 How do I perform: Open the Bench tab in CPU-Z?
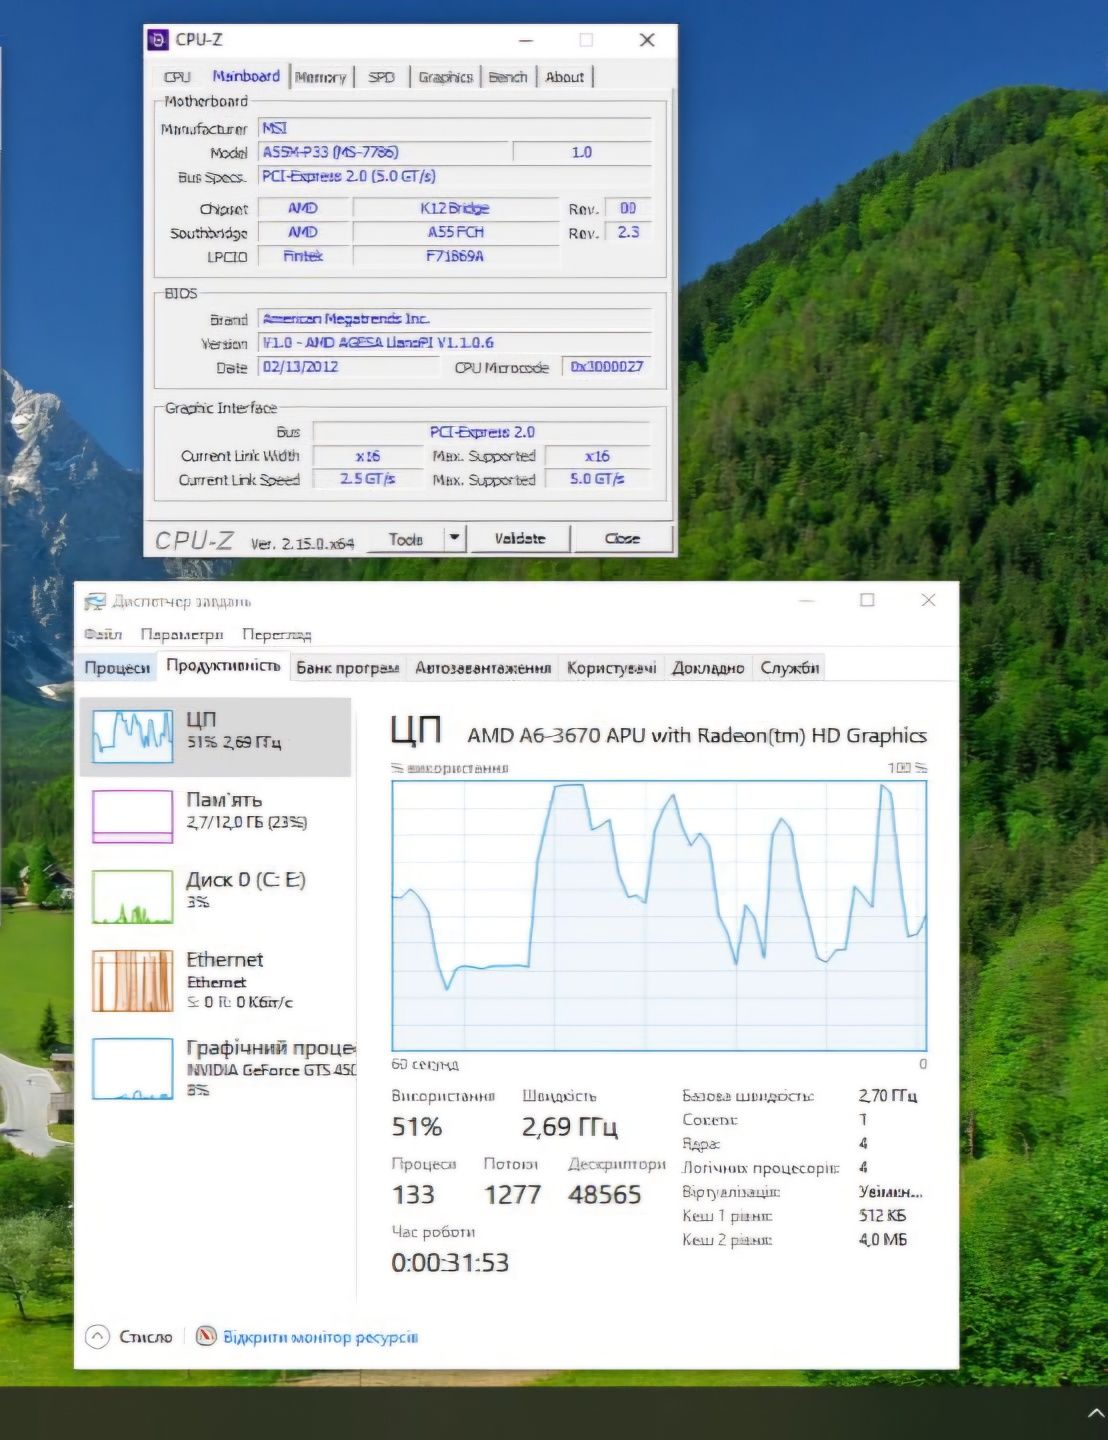[508, 77]
